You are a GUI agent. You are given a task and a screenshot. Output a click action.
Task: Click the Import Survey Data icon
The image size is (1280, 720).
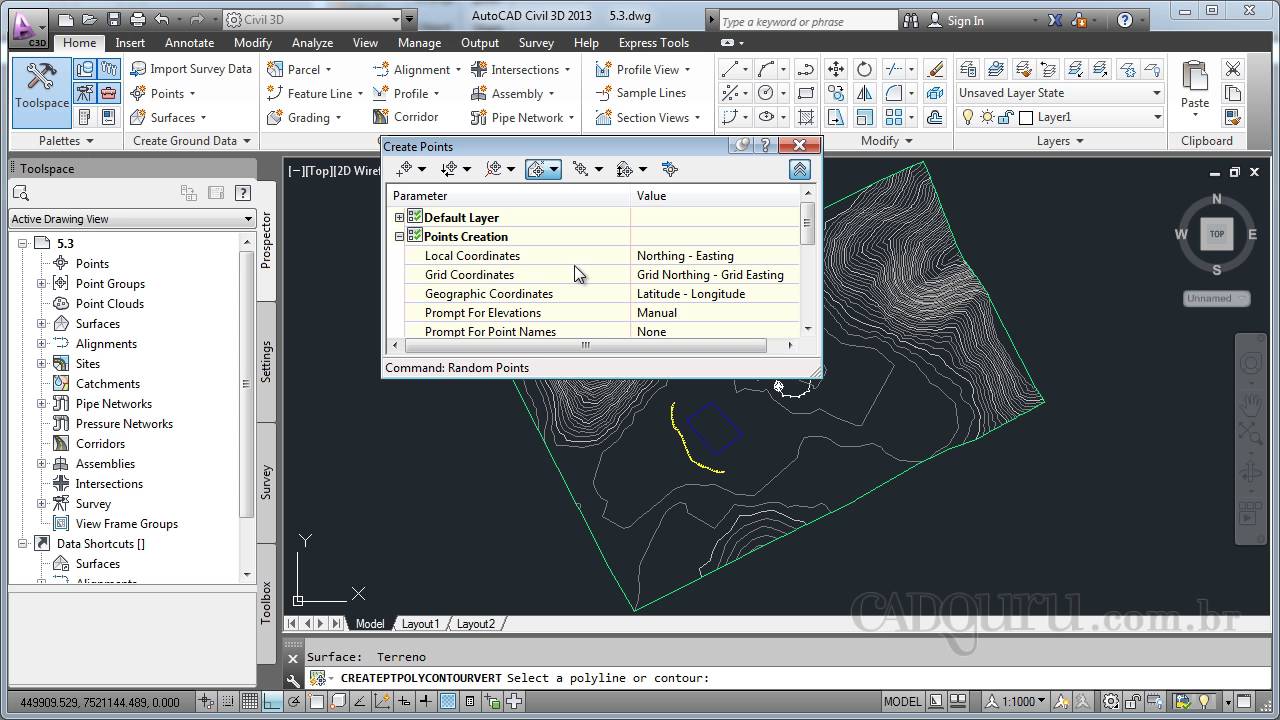click(138, 69)
